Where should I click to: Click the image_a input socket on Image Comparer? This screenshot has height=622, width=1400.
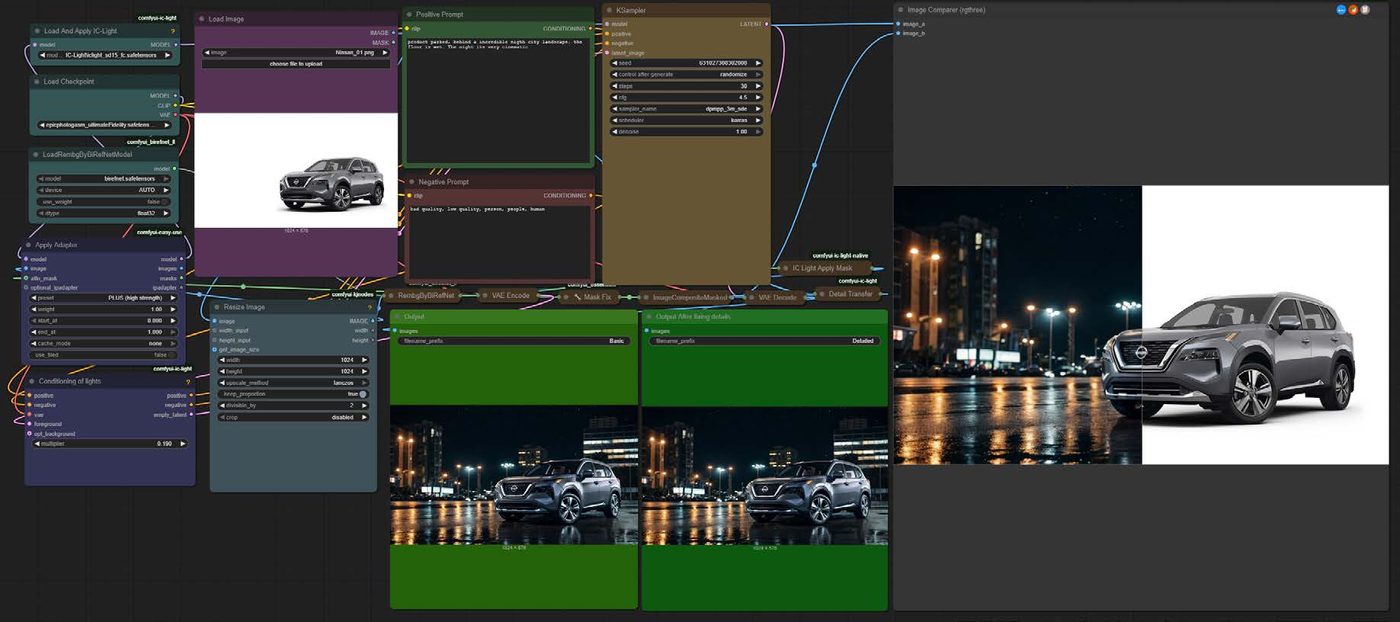coord(897,23)
